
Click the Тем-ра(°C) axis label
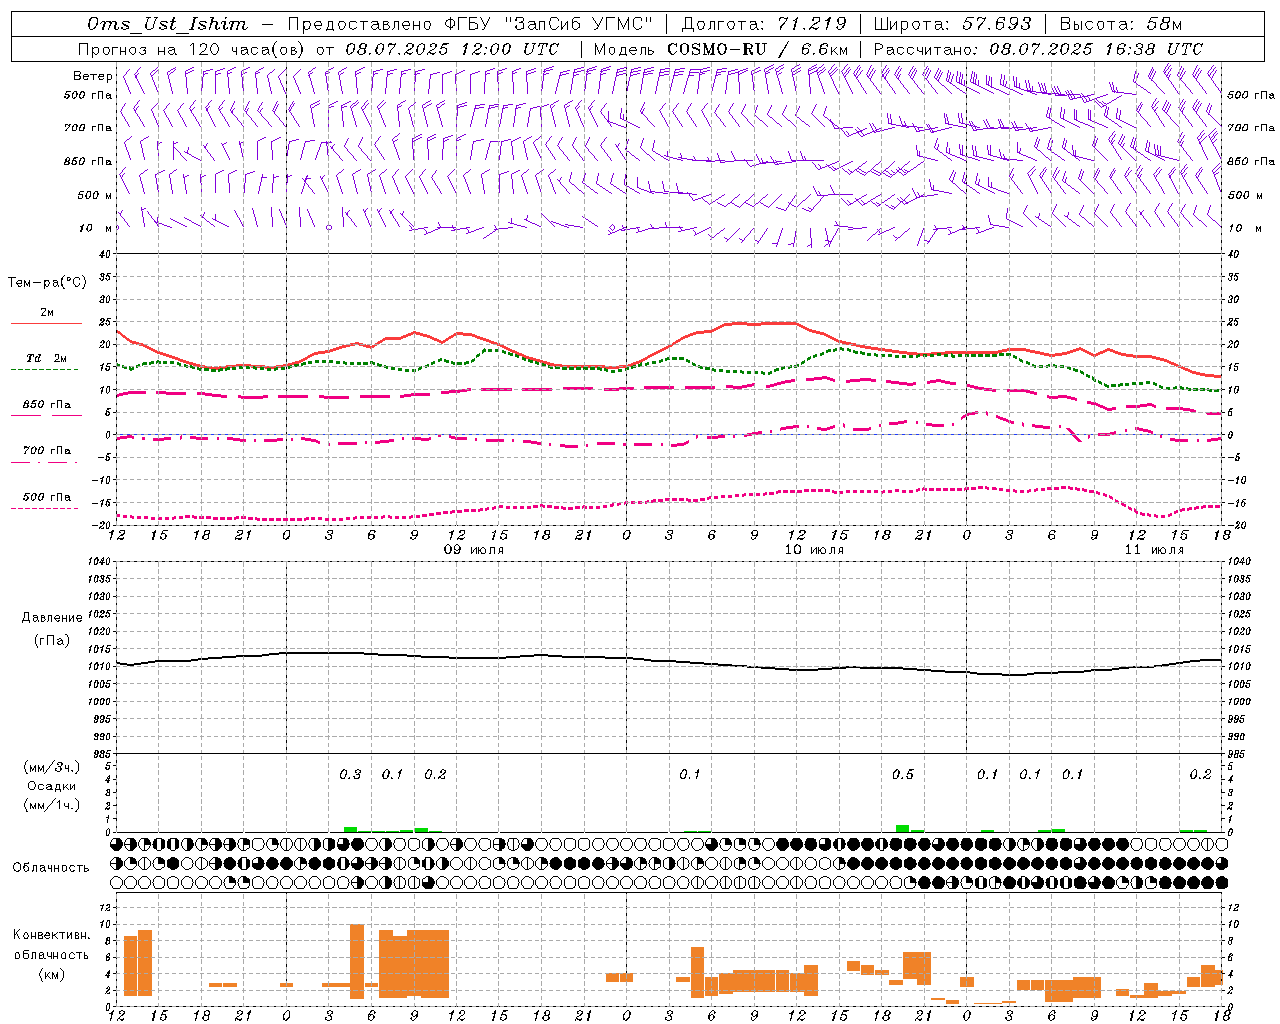point(47,283)
